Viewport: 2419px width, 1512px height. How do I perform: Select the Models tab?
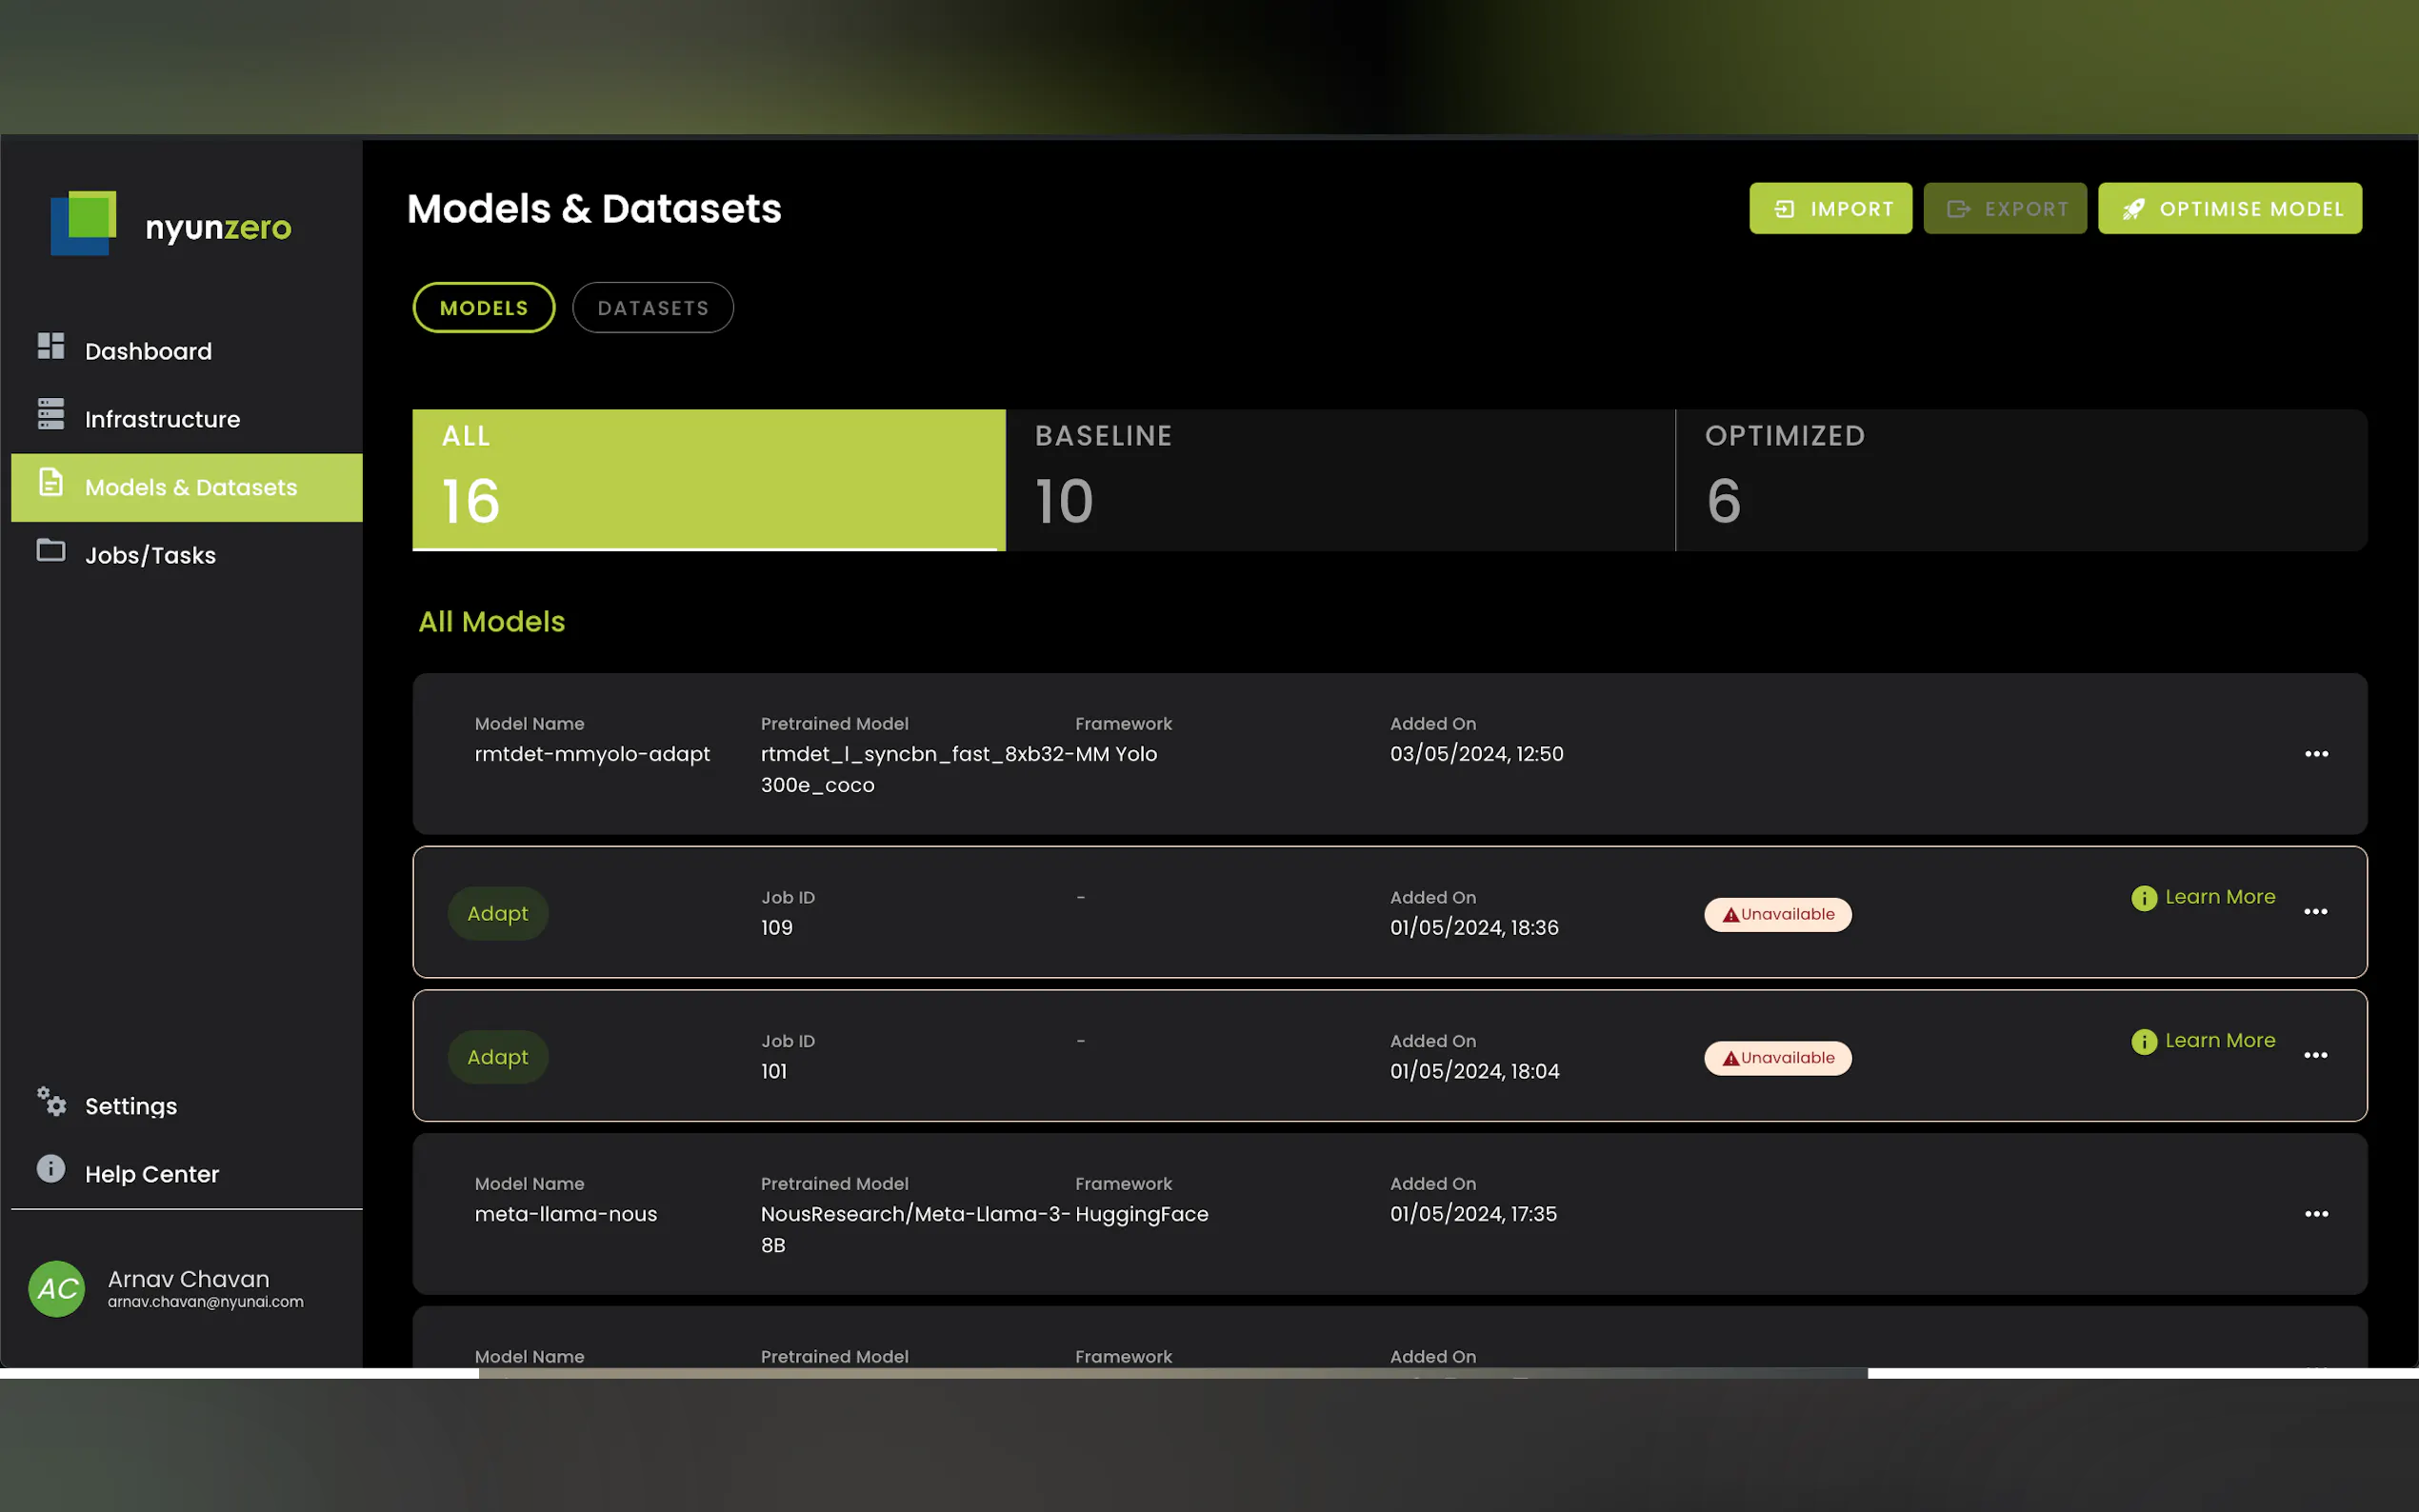click(484, 308)
